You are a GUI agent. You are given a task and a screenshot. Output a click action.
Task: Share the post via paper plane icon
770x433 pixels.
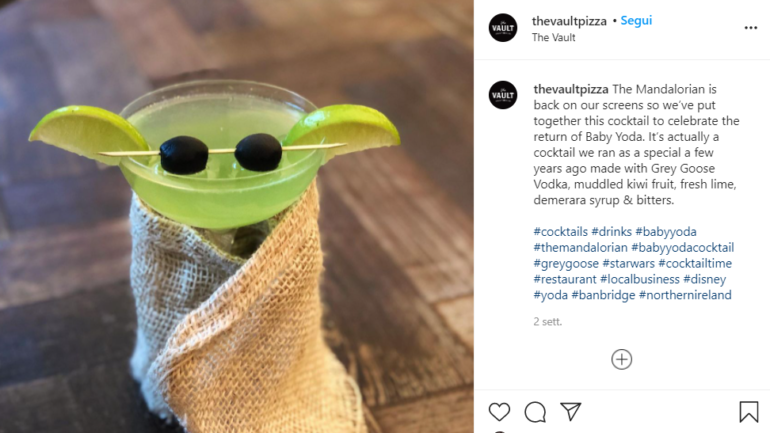click(571, 411)
